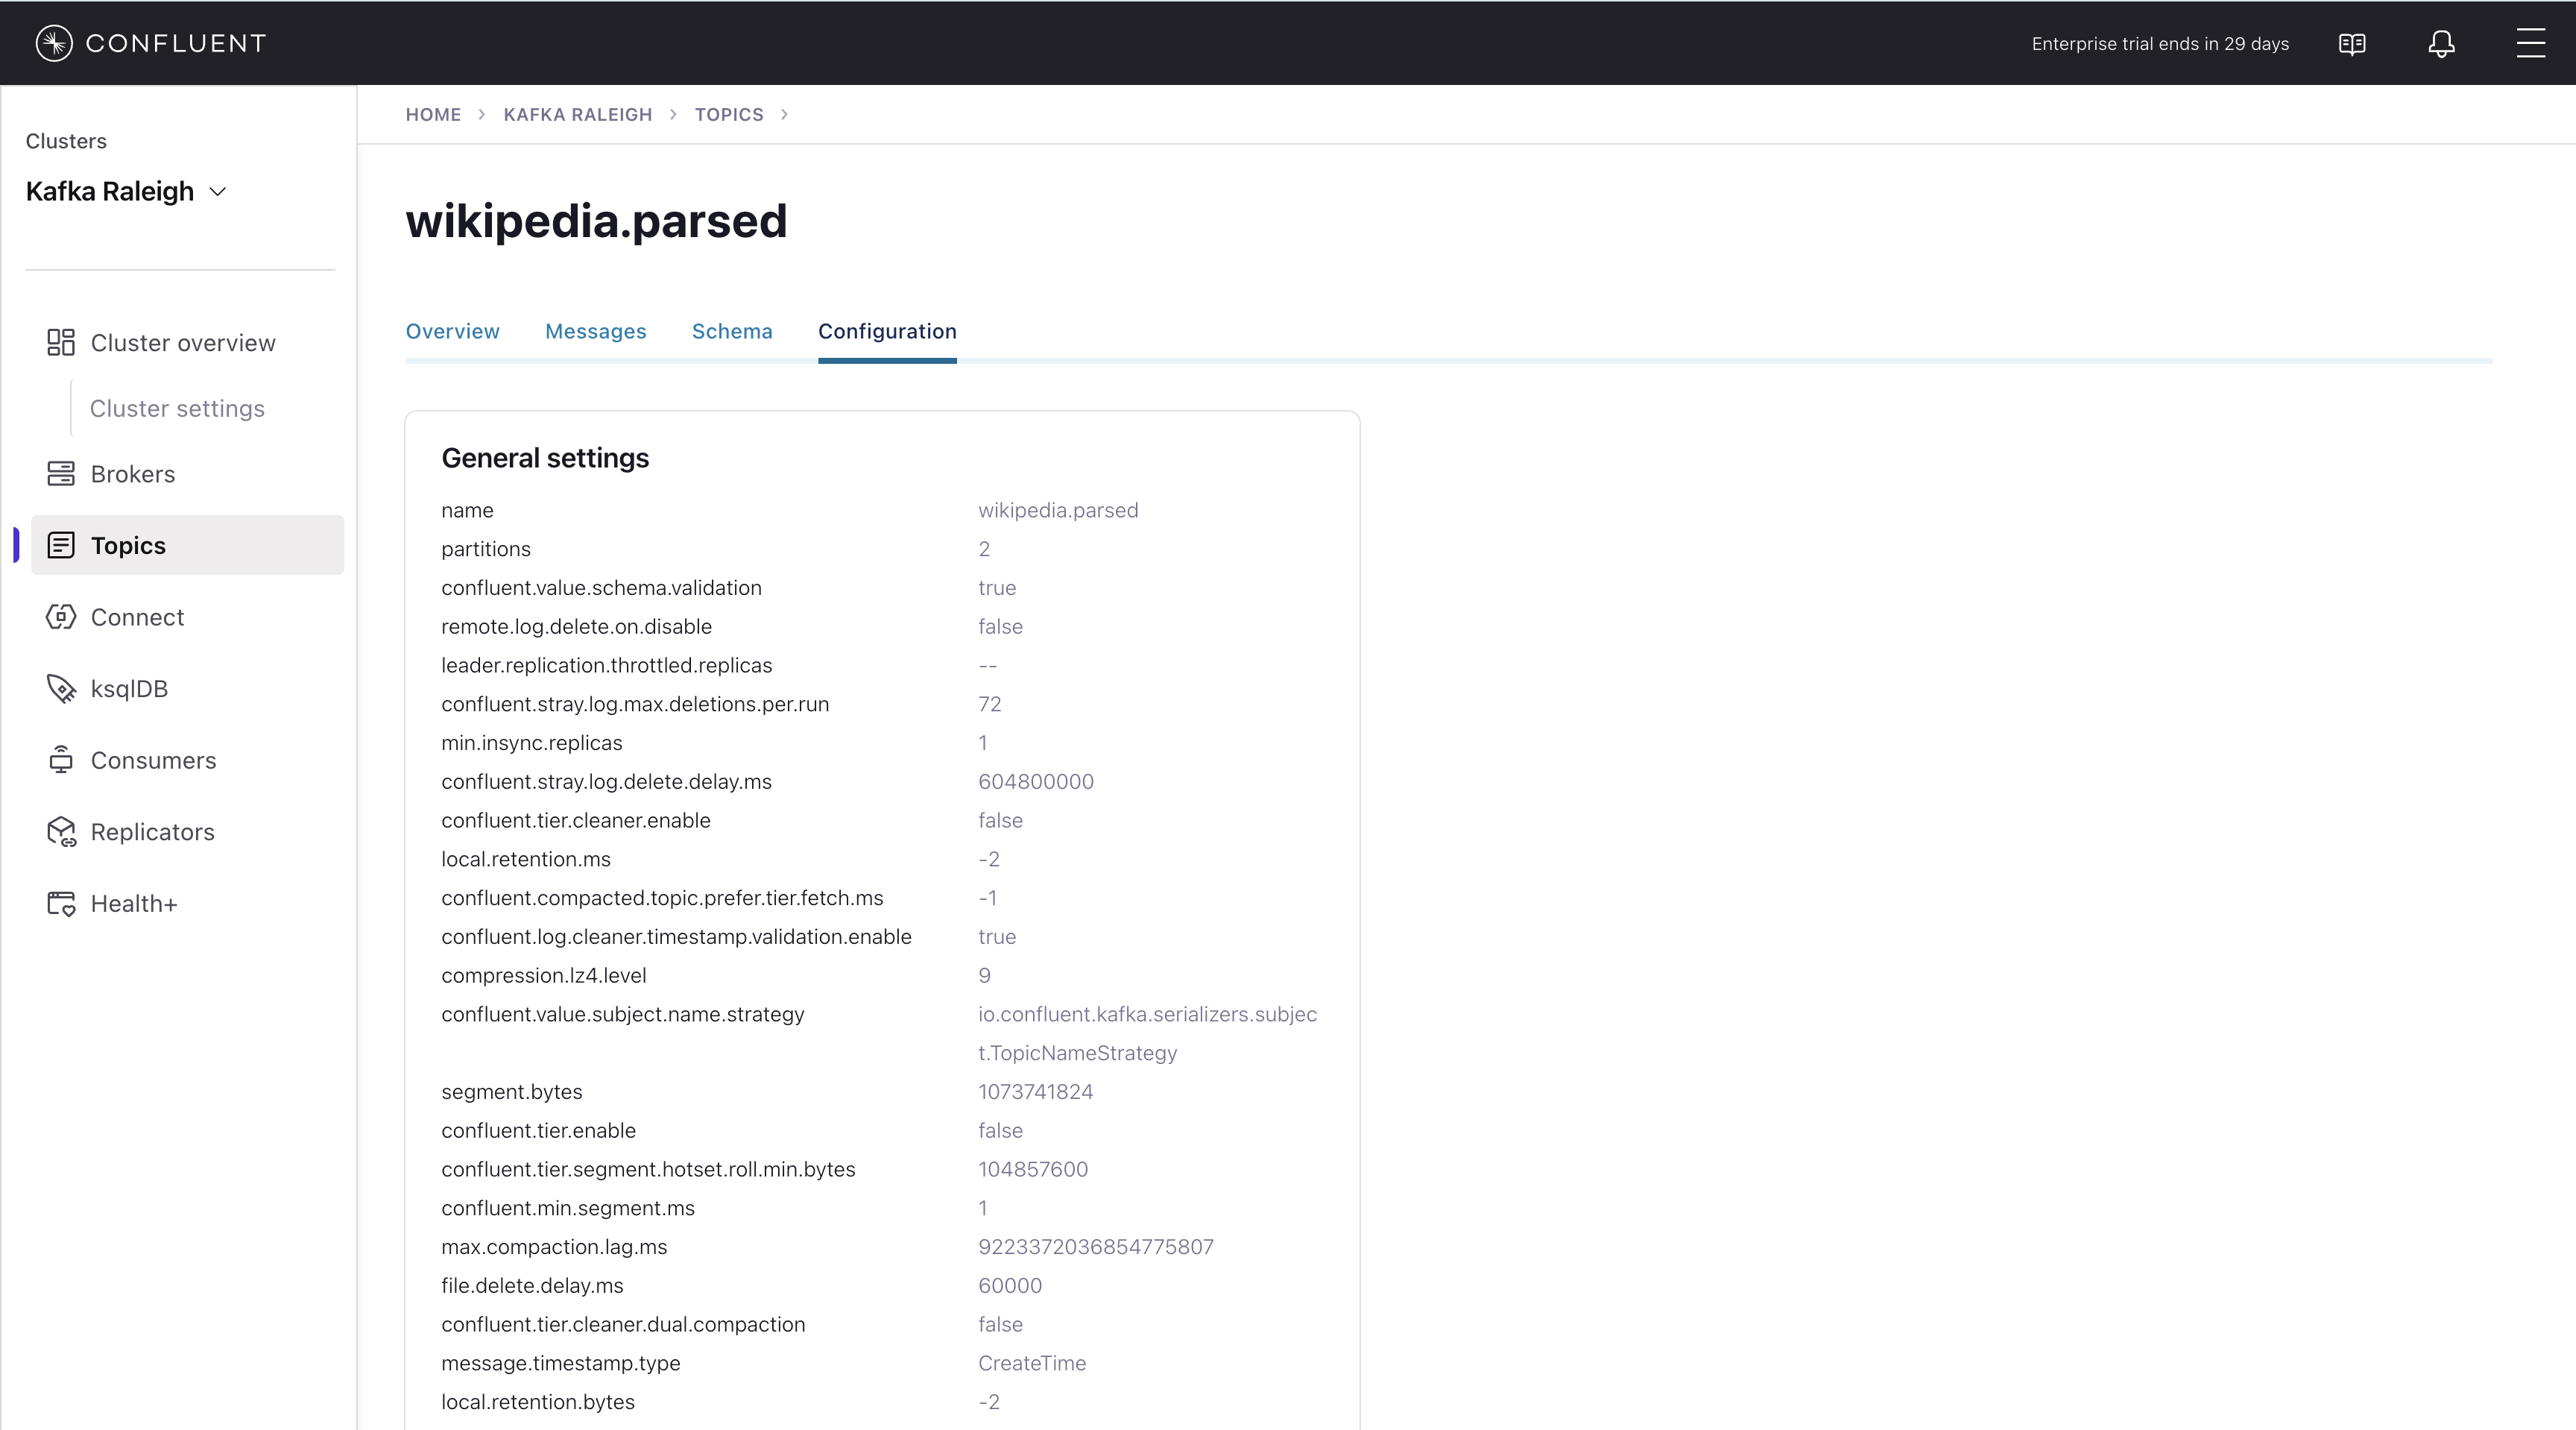This screenshot has height=1430, width=2576.
Task: Switch to the Overview tab
Action: (x=452, y=332)
